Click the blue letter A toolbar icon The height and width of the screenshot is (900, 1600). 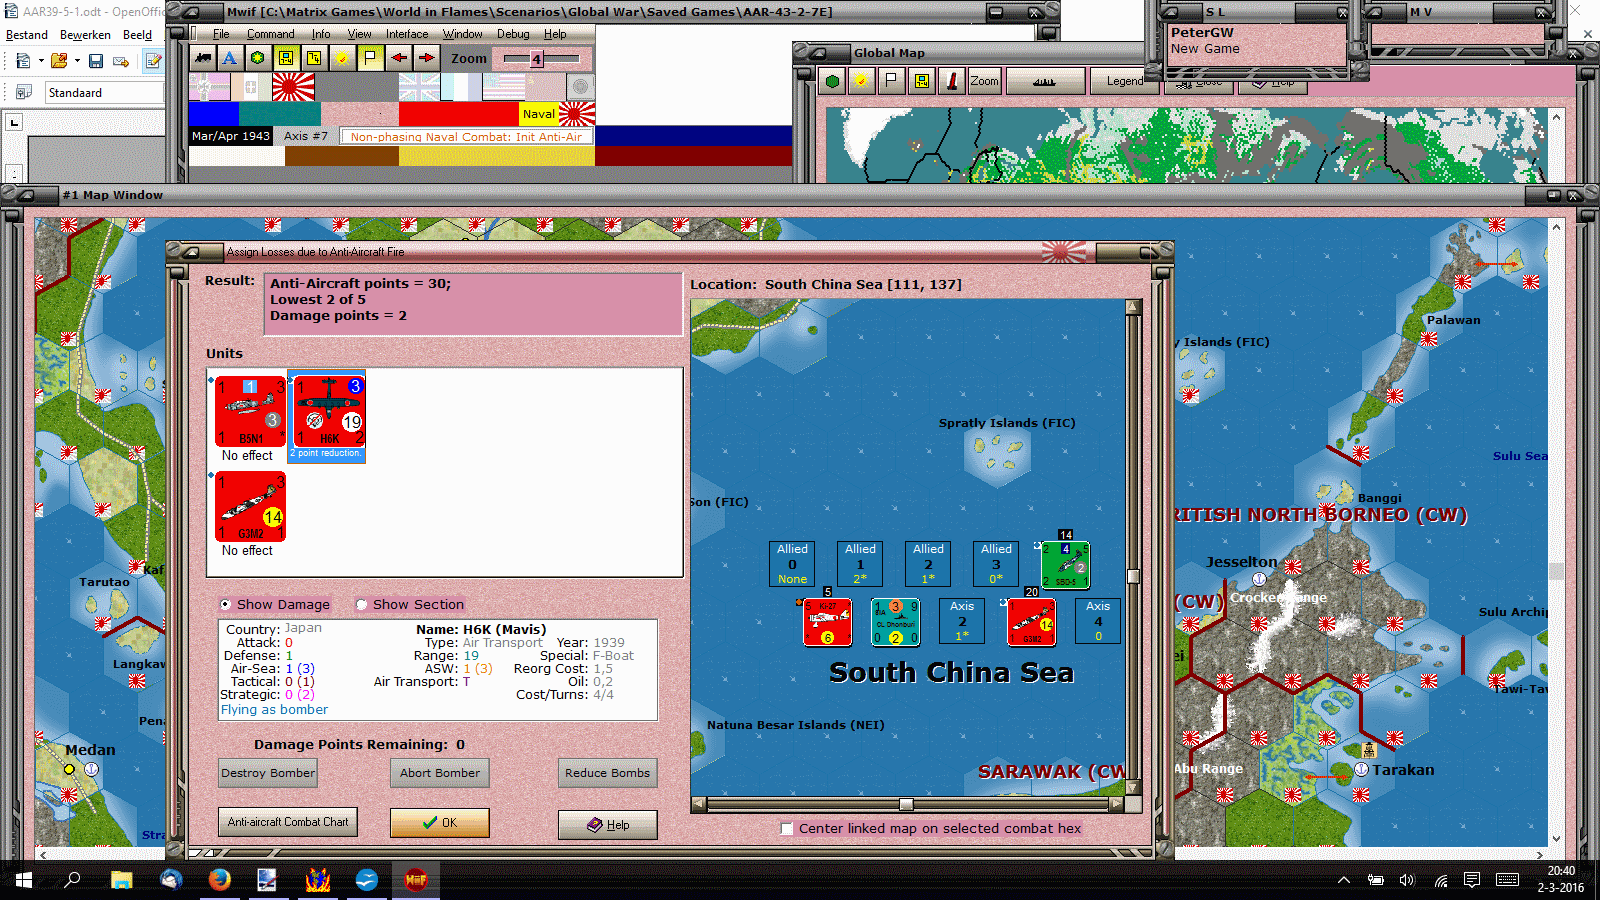[x=230, y=58]
